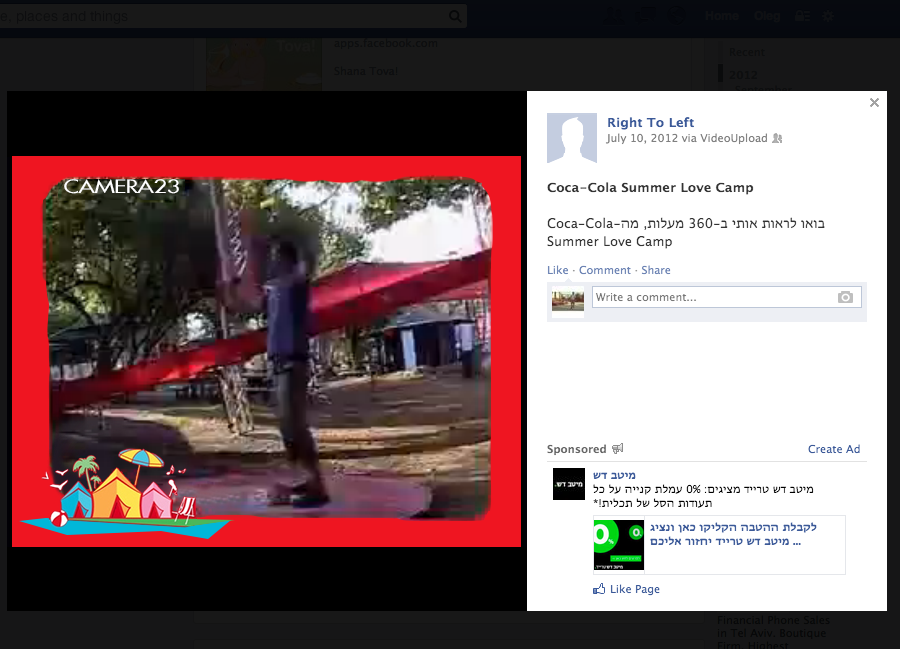Attach a photo using the camera icon
Screen dimensions: 900x649
(845, 297)
